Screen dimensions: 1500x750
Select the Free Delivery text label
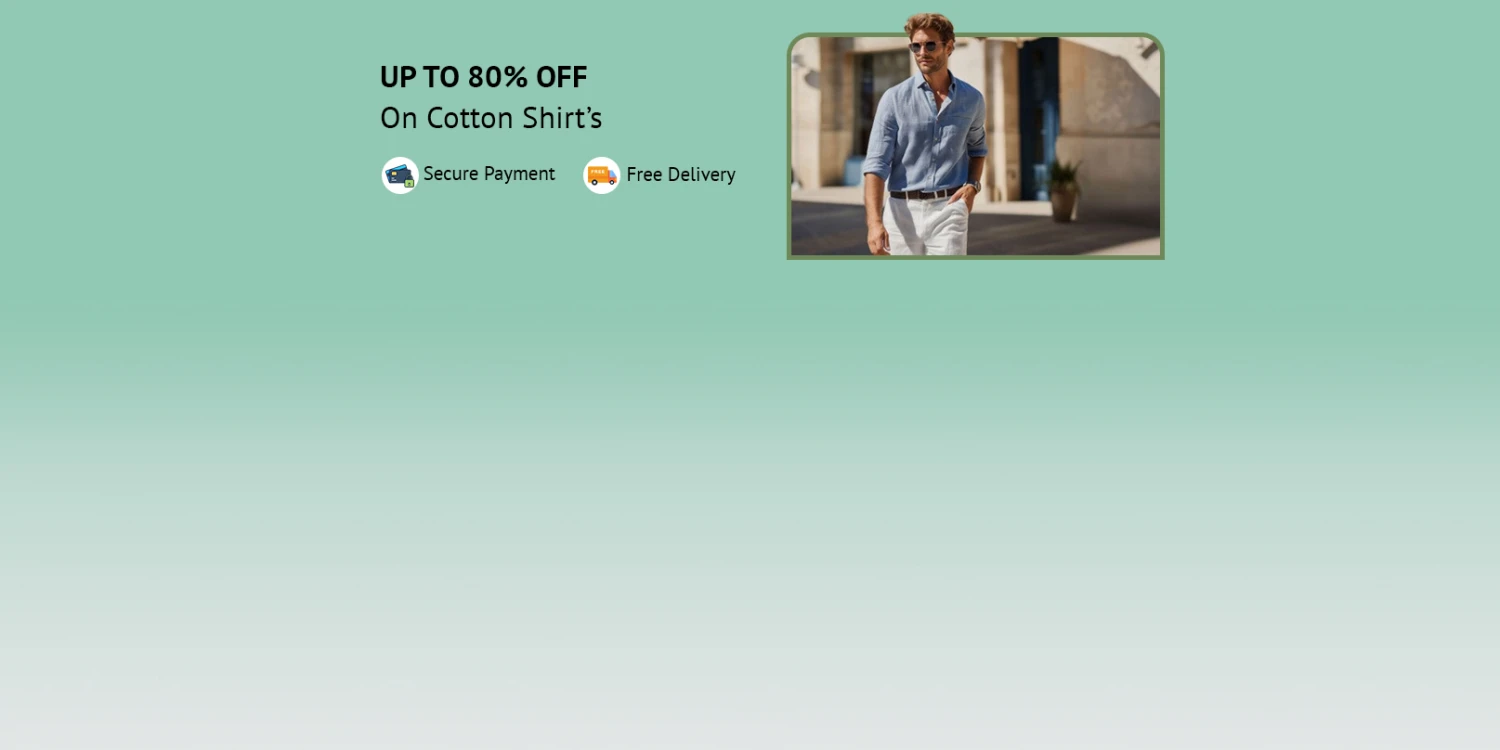coord(681,175)
